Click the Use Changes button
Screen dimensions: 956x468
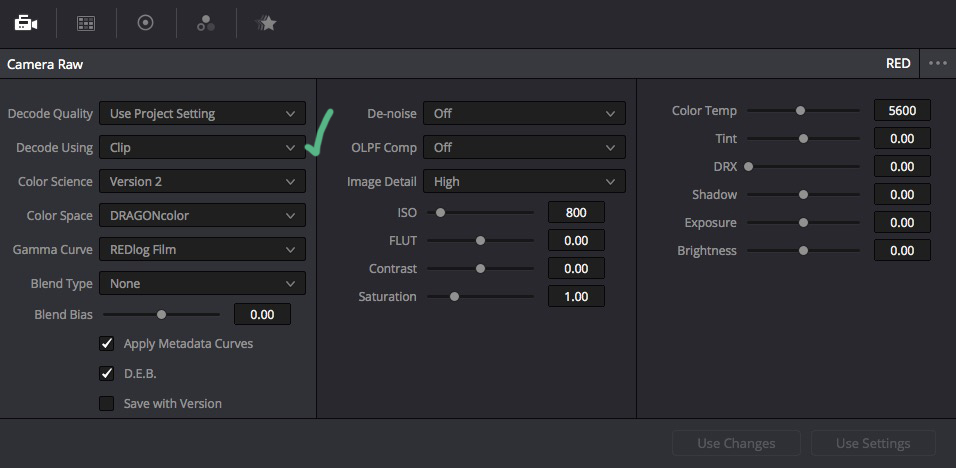pyautogui.click(x=736, y=443)
